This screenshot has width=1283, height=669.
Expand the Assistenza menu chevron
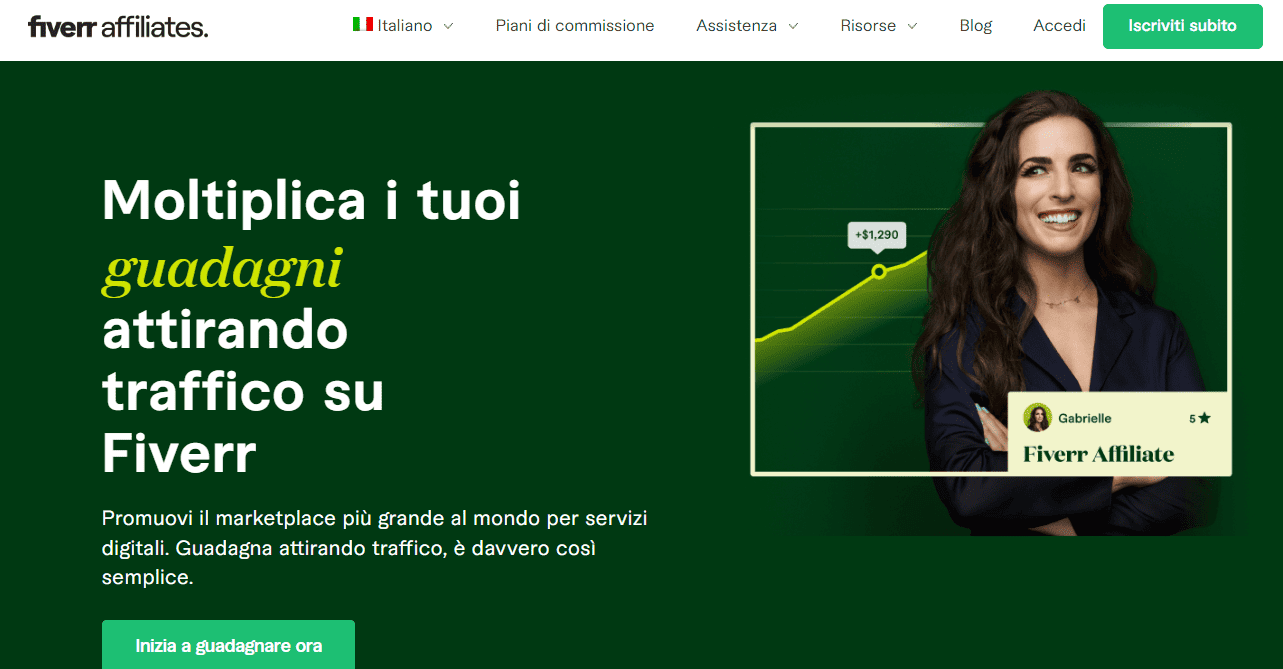coord(793,26)
